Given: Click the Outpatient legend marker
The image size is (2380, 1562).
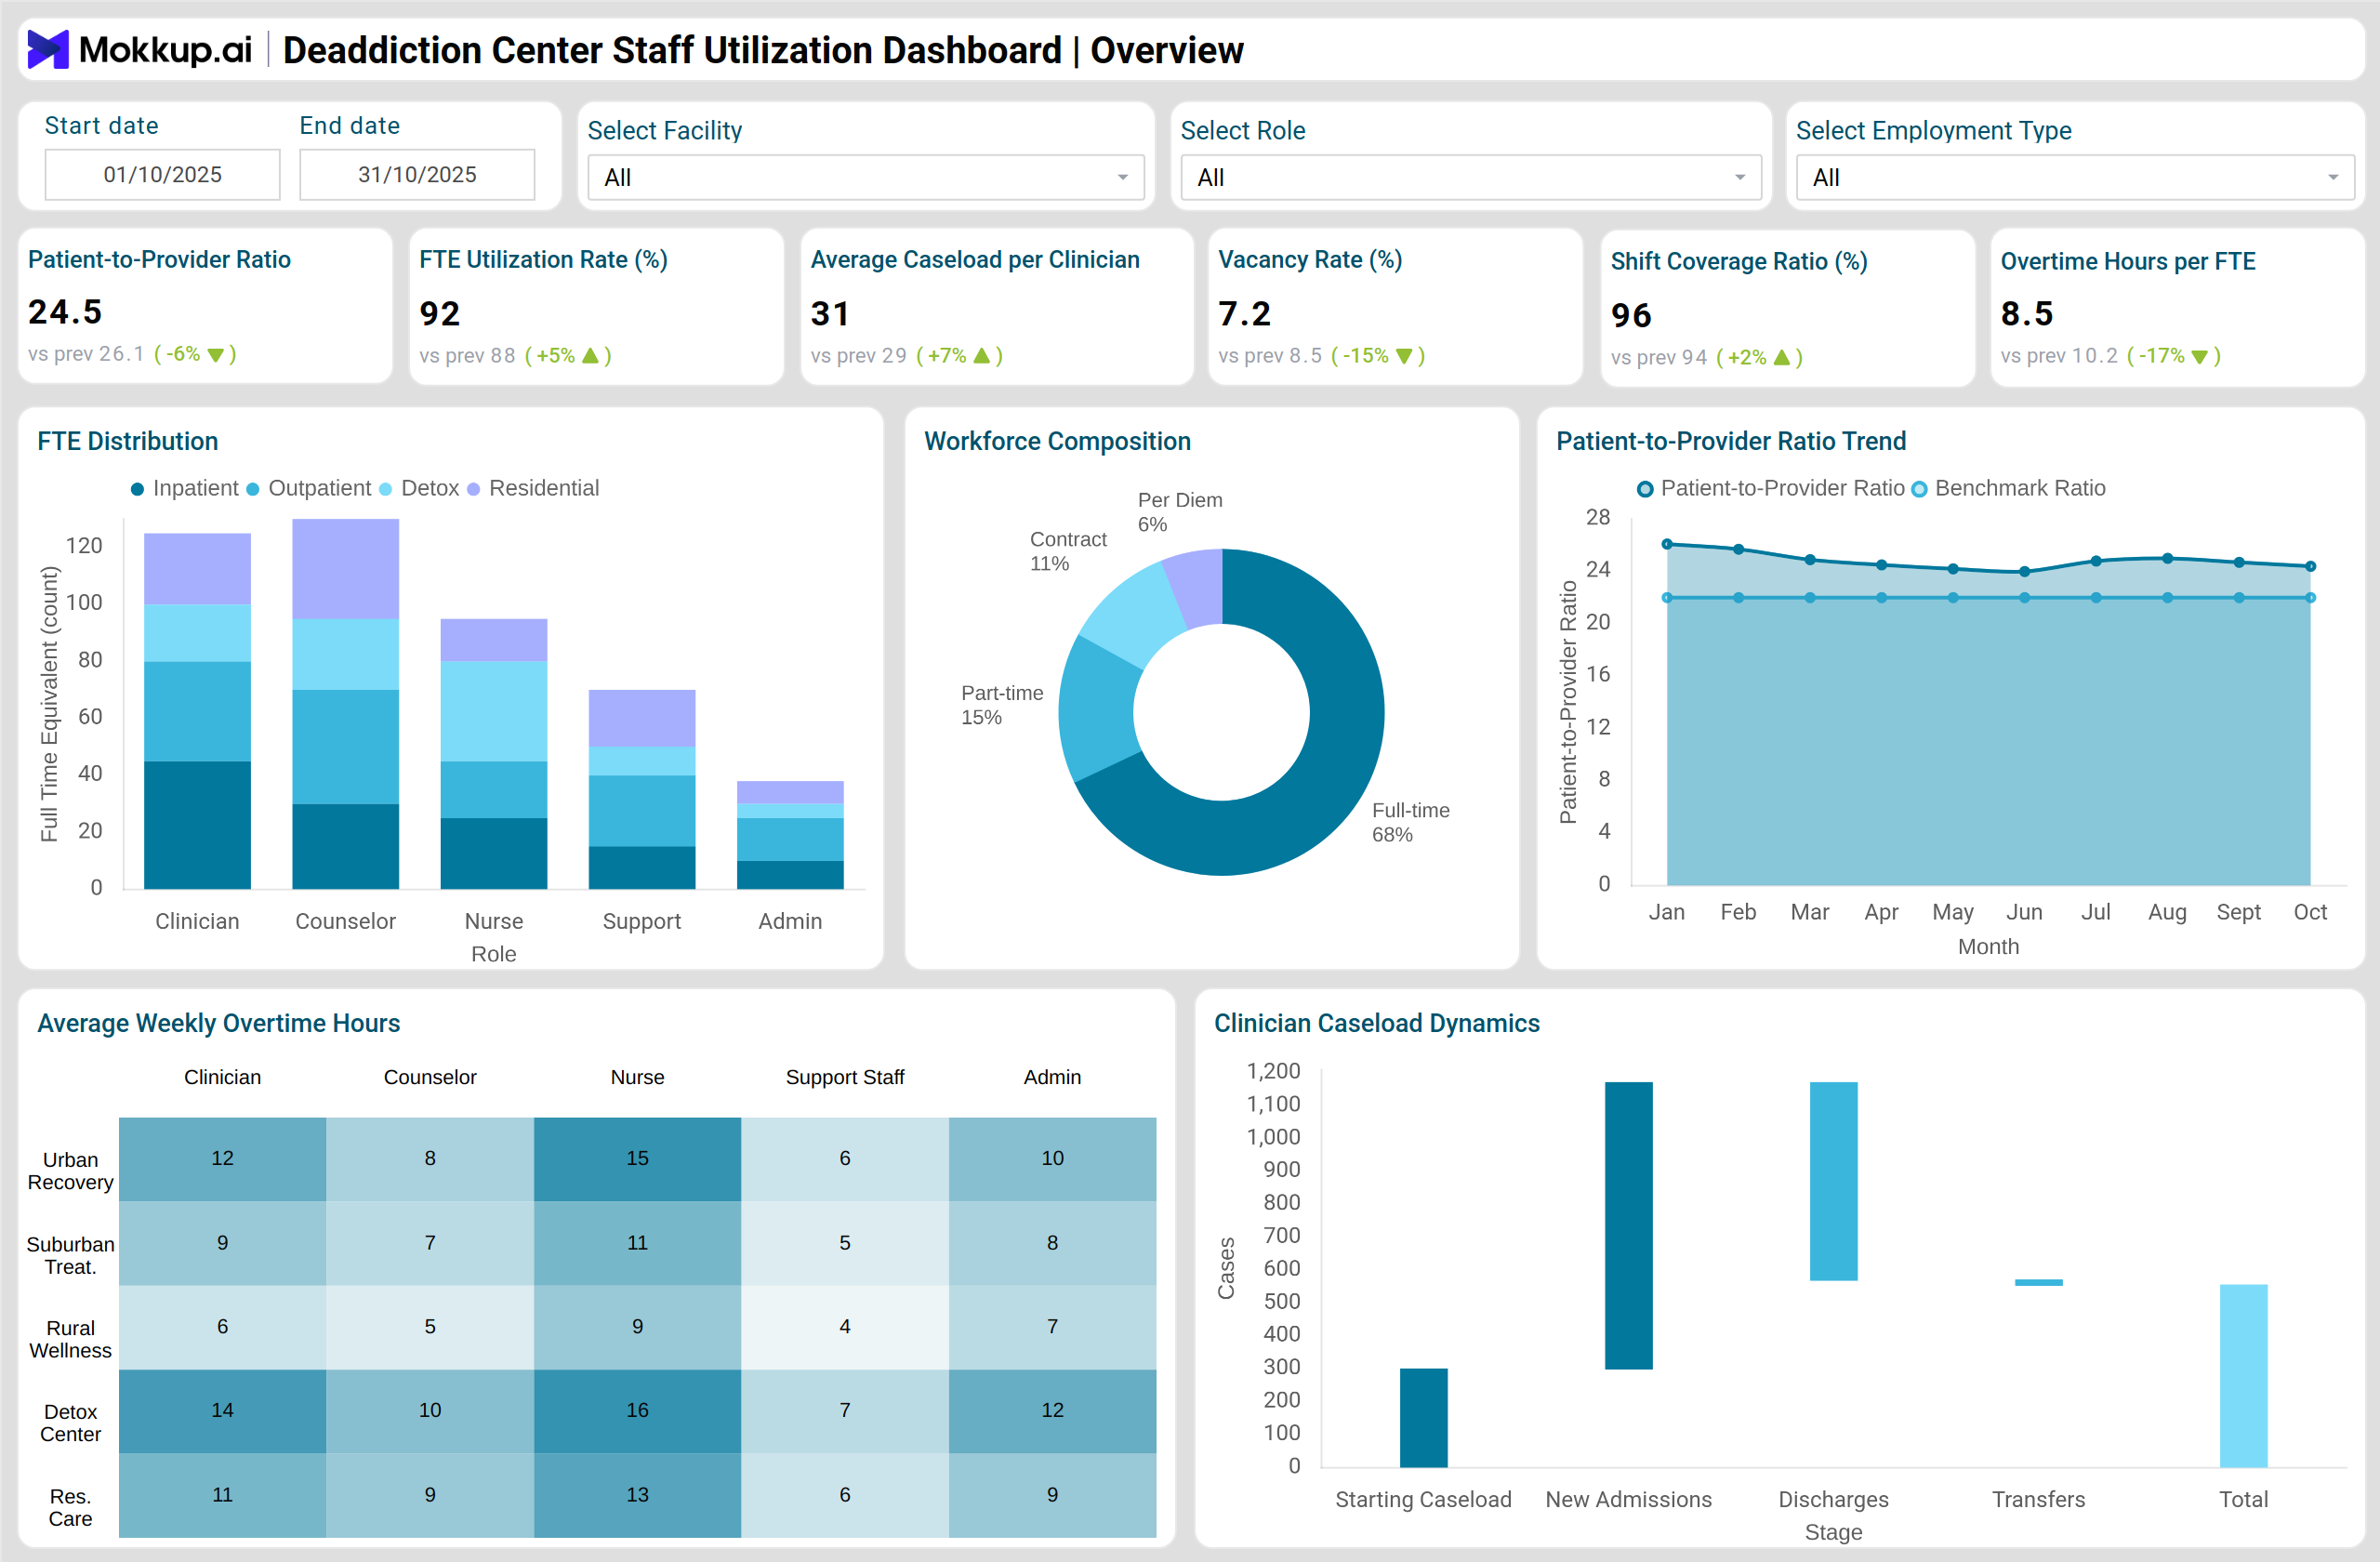Looking at the screenshot, I should click(x=253, y=489).
